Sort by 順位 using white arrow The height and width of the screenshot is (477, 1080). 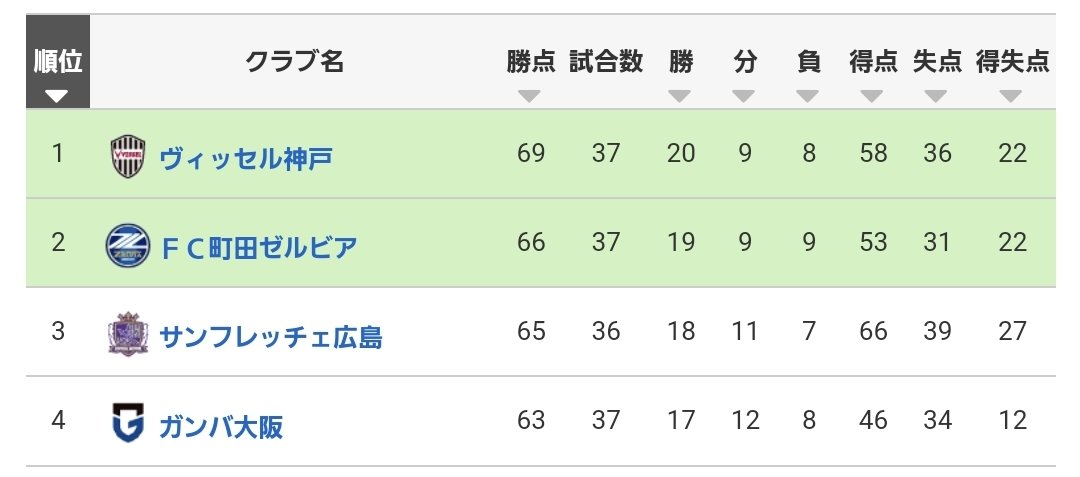coord(56,96)
